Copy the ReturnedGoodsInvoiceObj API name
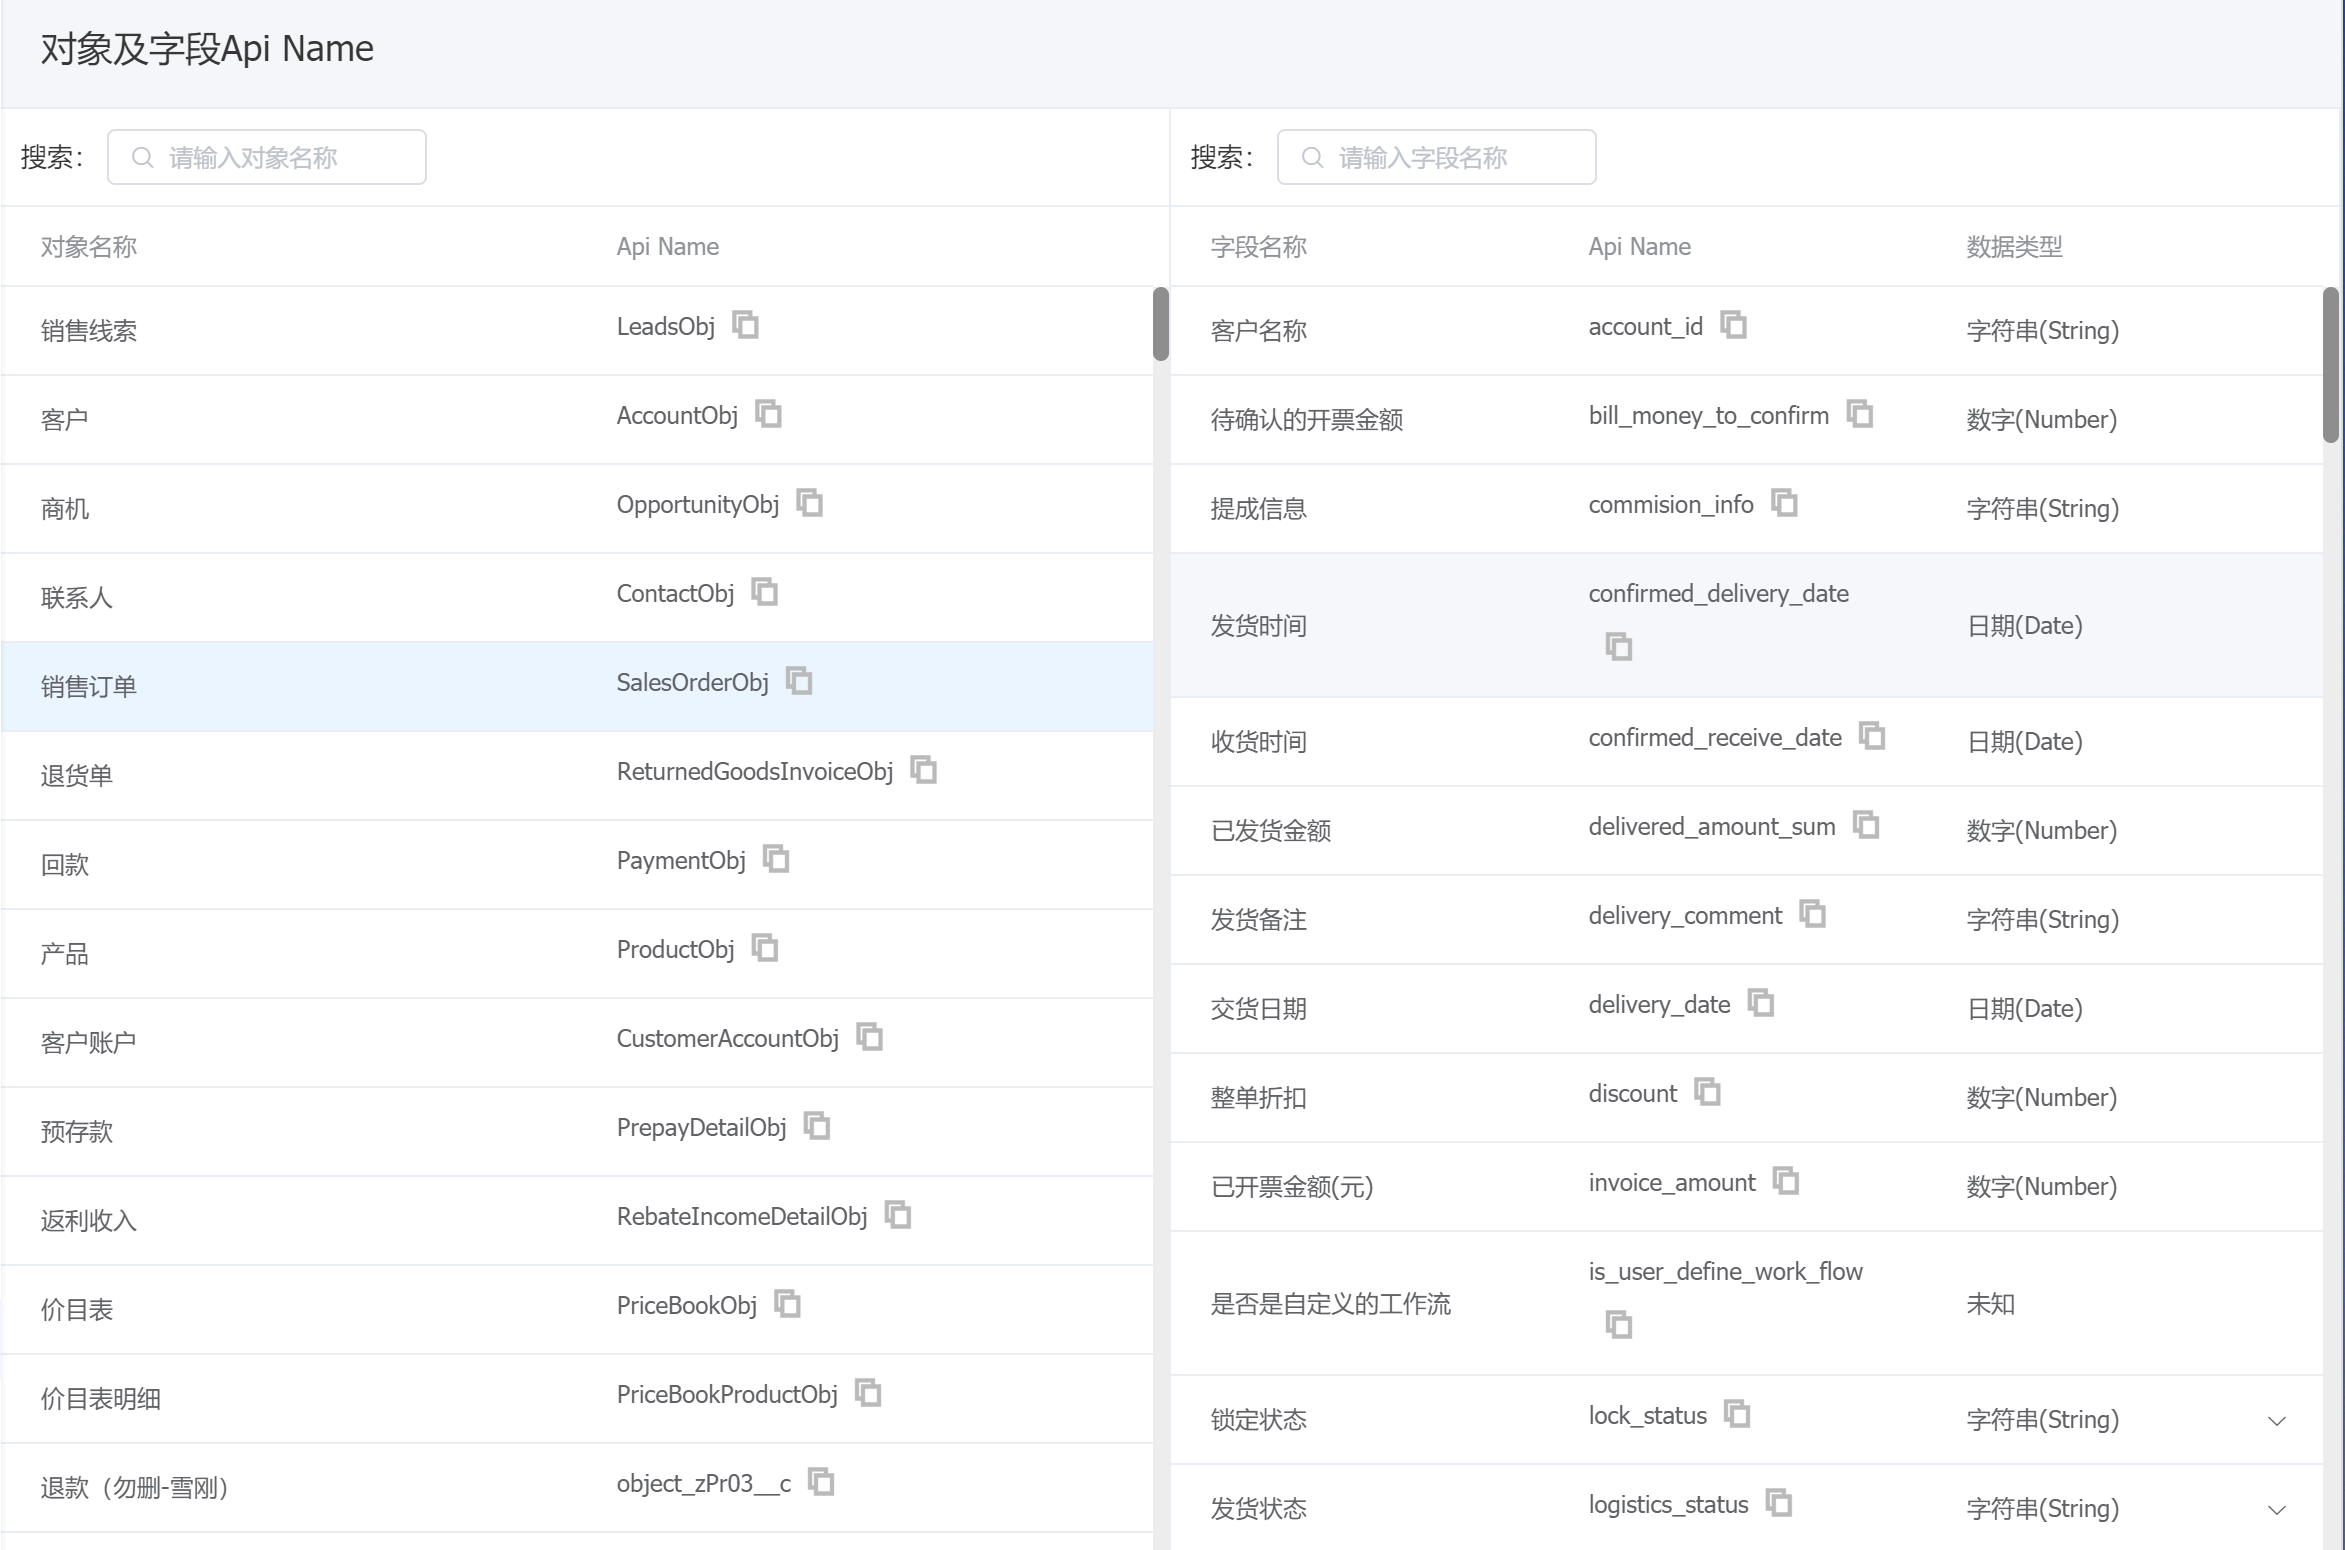This screenshot has width=2345, height=1550. 924,770
